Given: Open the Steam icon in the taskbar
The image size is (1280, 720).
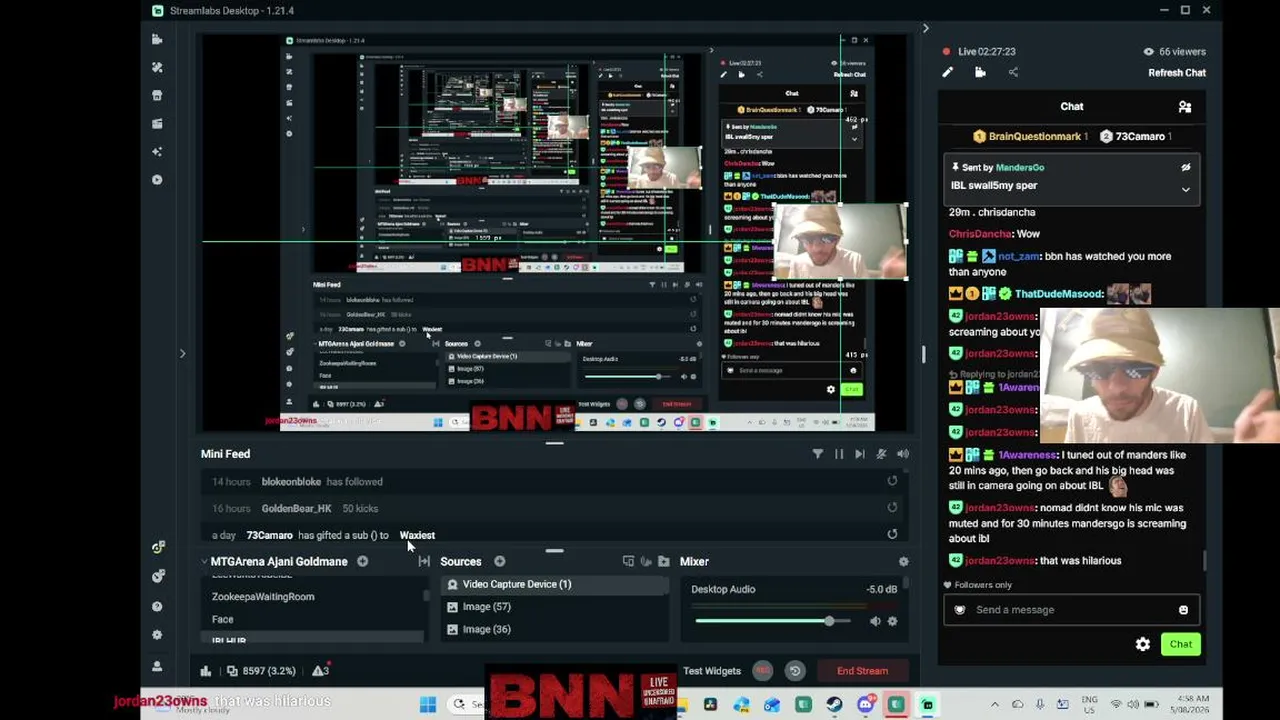Looking at the screenshot, I should pos(834,705).
